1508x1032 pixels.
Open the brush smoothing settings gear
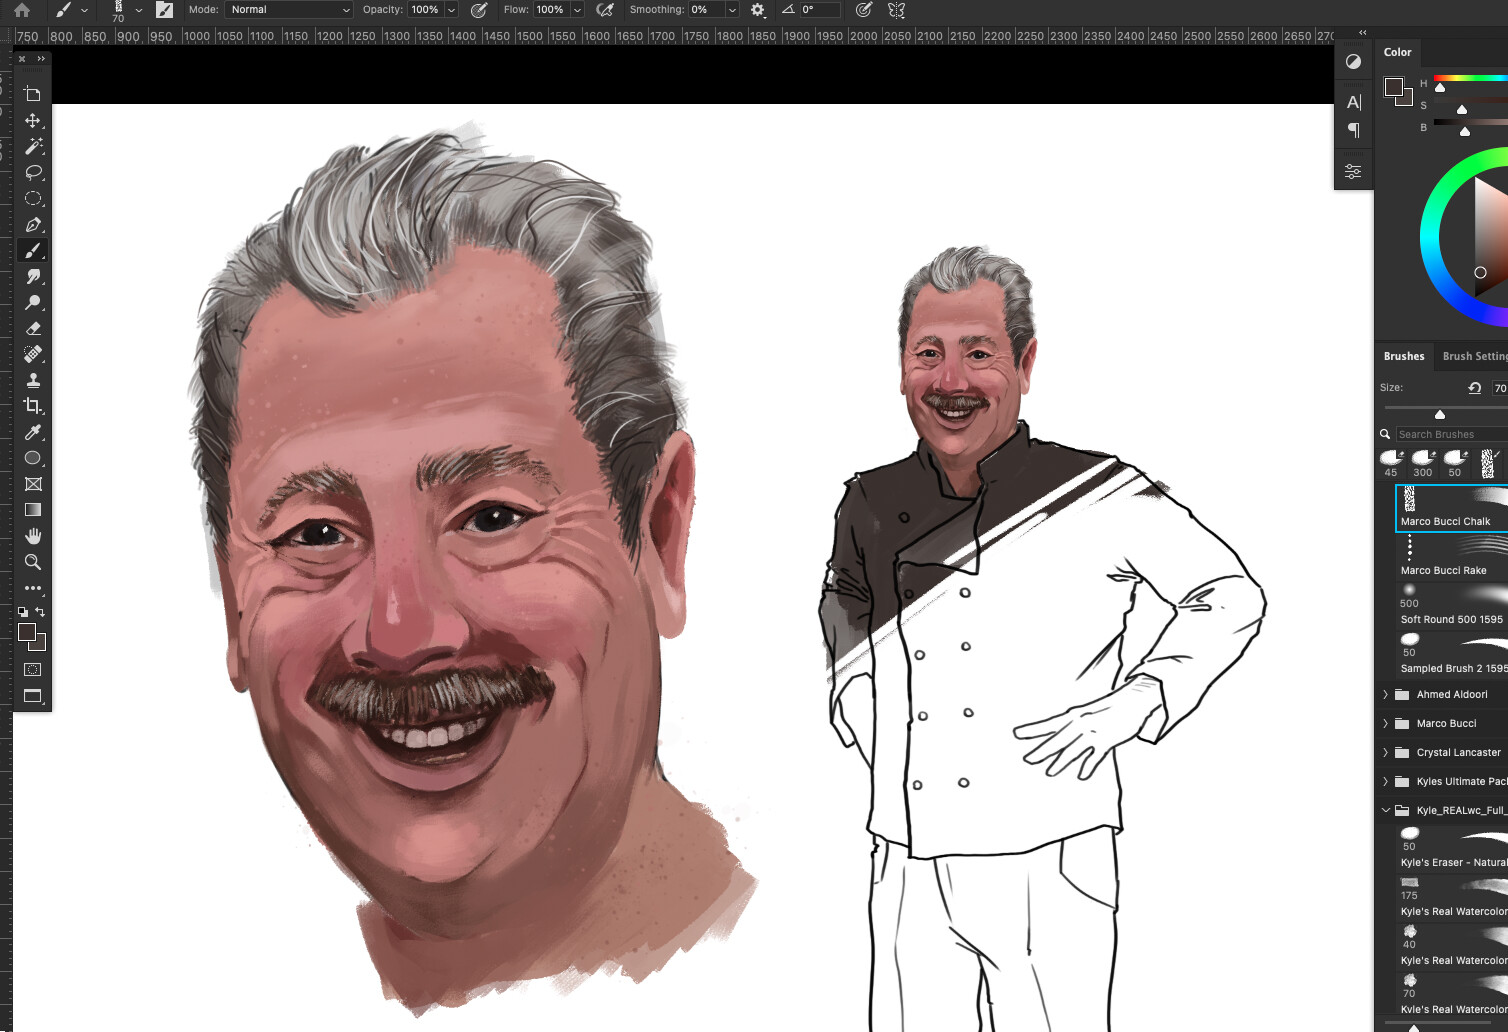click(x=757, y=10)
